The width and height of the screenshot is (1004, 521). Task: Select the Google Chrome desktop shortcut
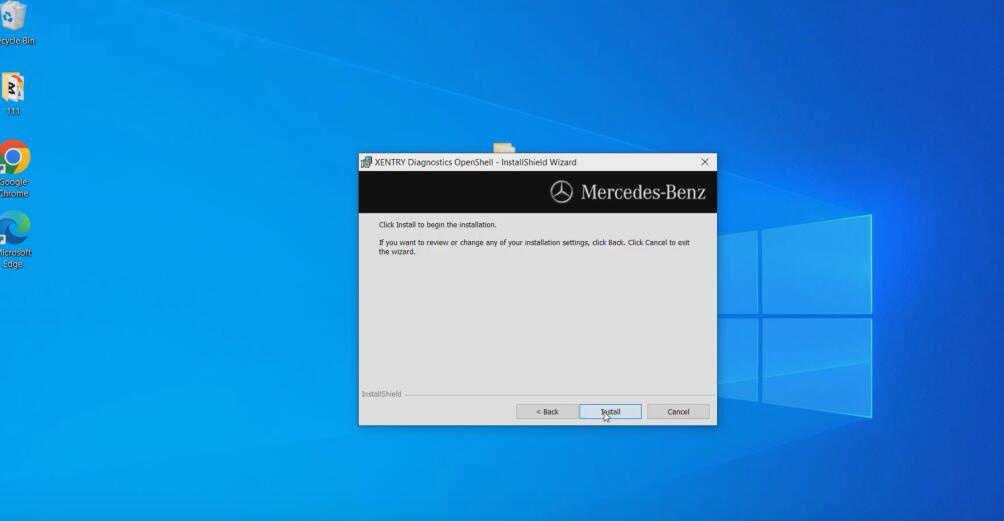(15, 169)
